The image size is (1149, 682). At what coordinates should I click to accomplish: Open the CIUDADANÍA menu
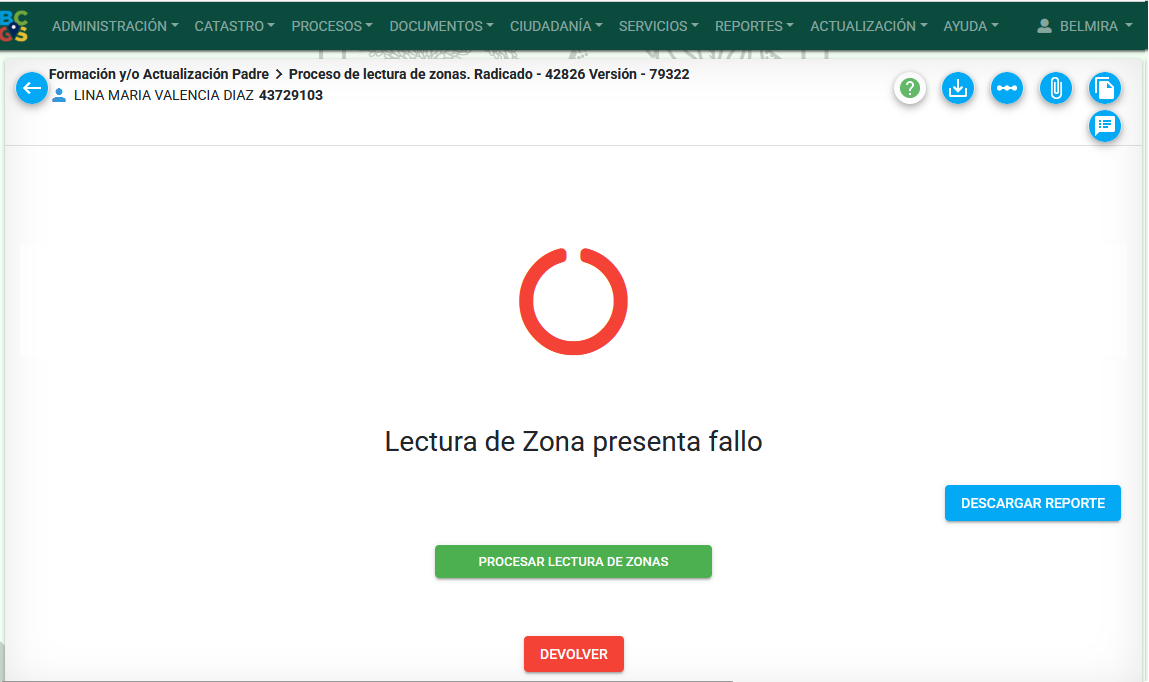[556, 26]
